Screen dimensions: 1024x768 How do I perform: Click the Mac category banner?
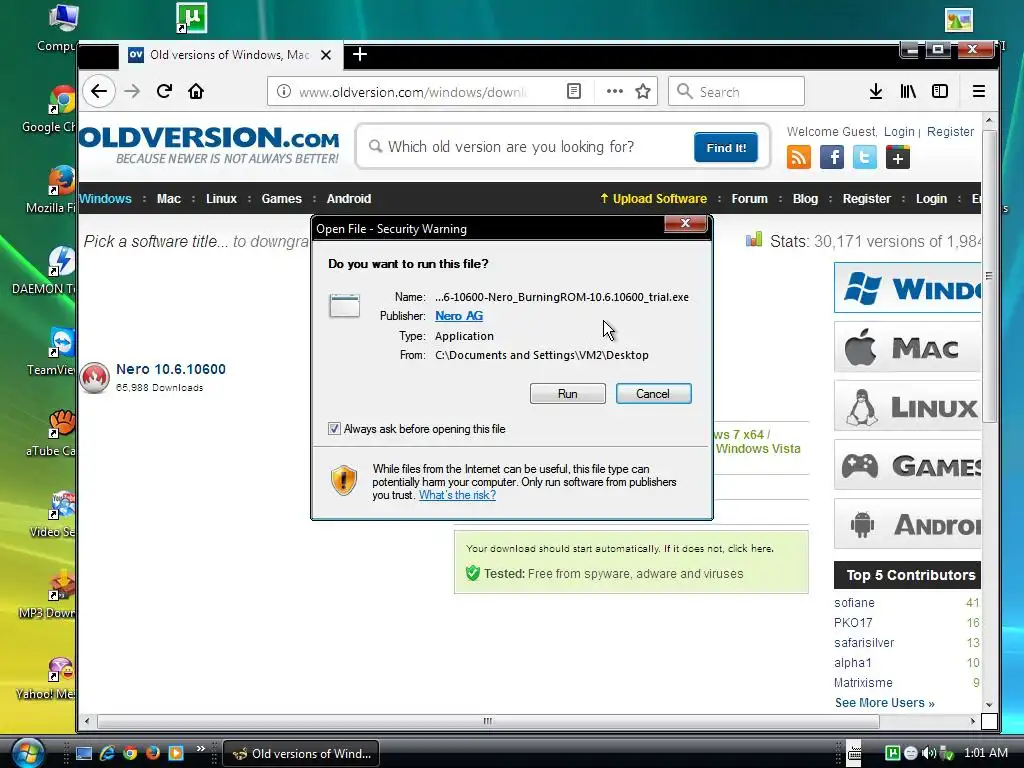pyautogui.click(x=907, y=347)
